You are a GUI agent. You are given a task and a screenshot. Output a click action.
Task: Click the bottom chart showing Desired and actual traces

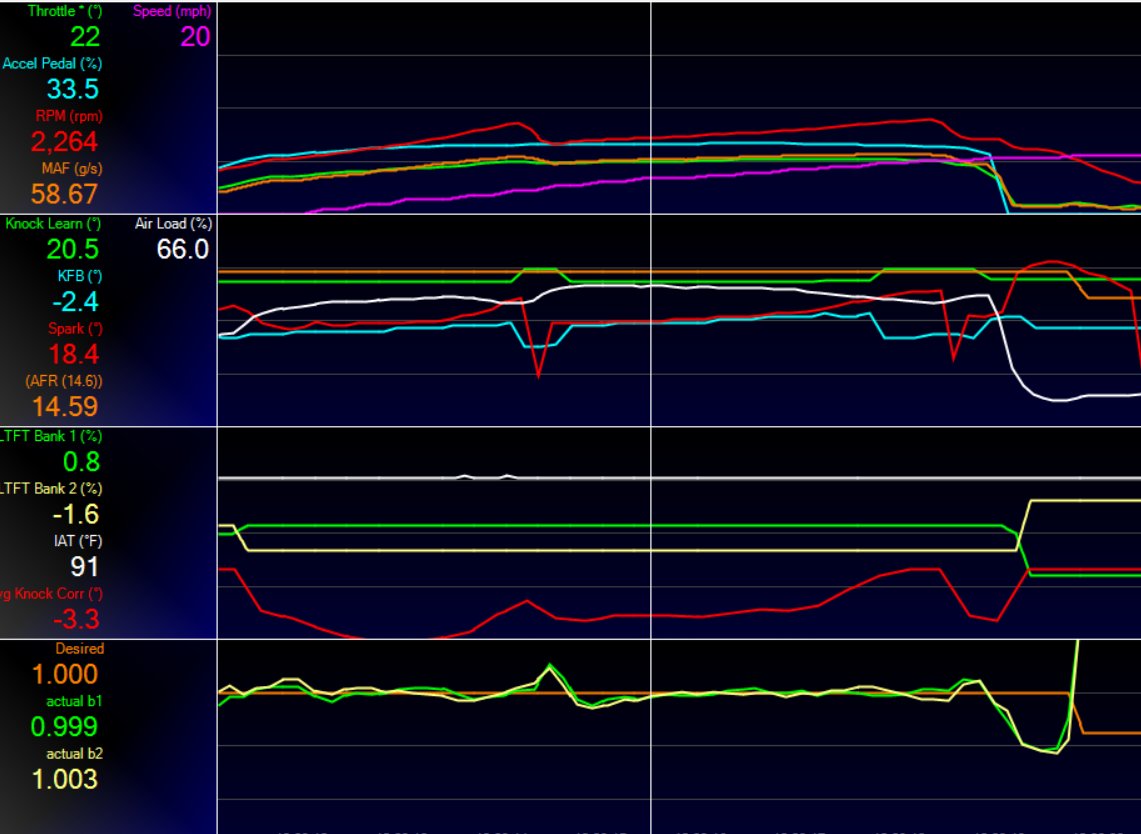[679, 736]
